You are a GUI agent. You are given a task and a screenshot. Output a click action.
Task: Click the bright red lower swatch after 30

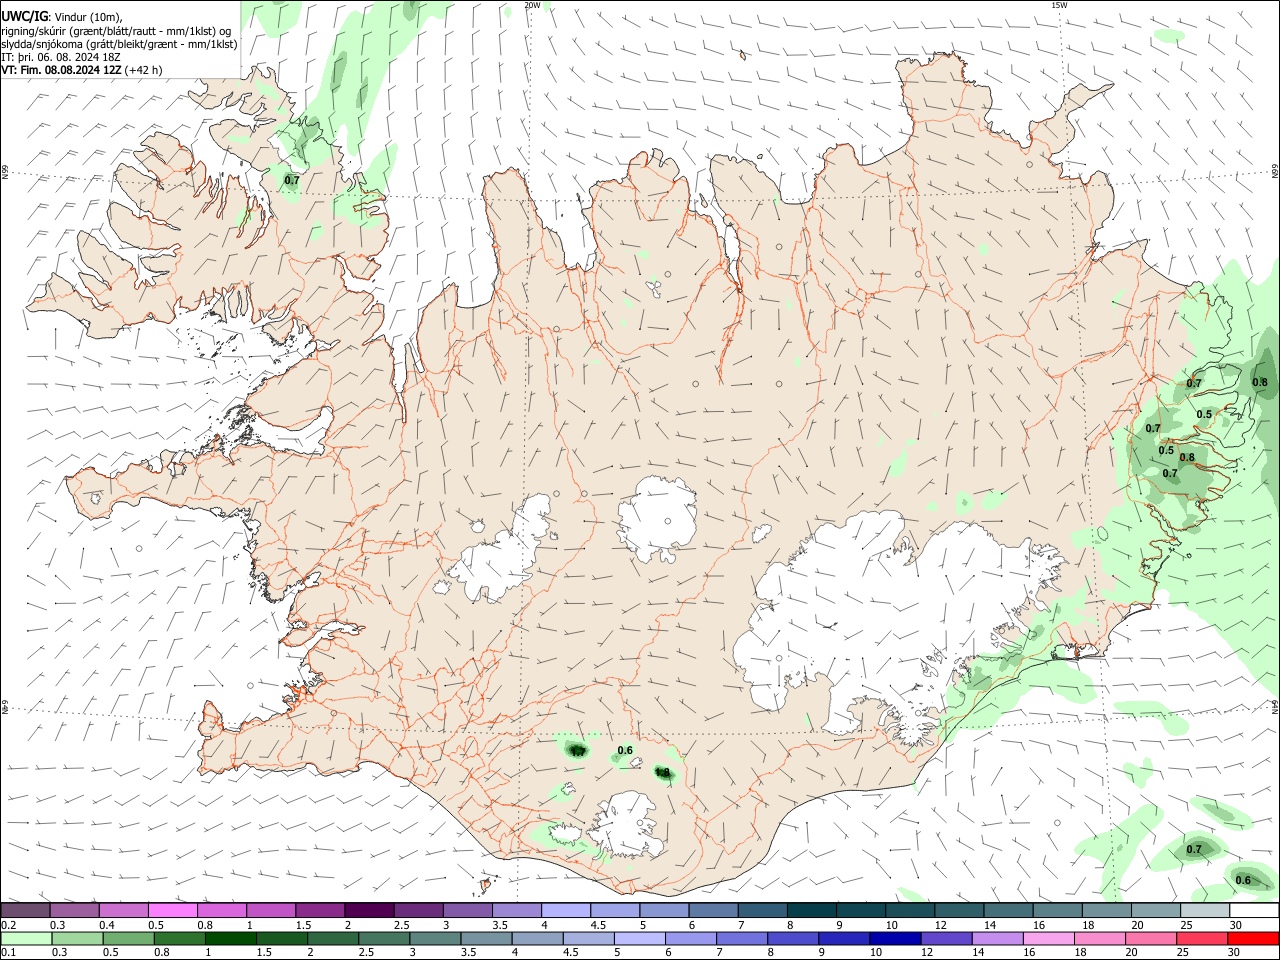1254,938
